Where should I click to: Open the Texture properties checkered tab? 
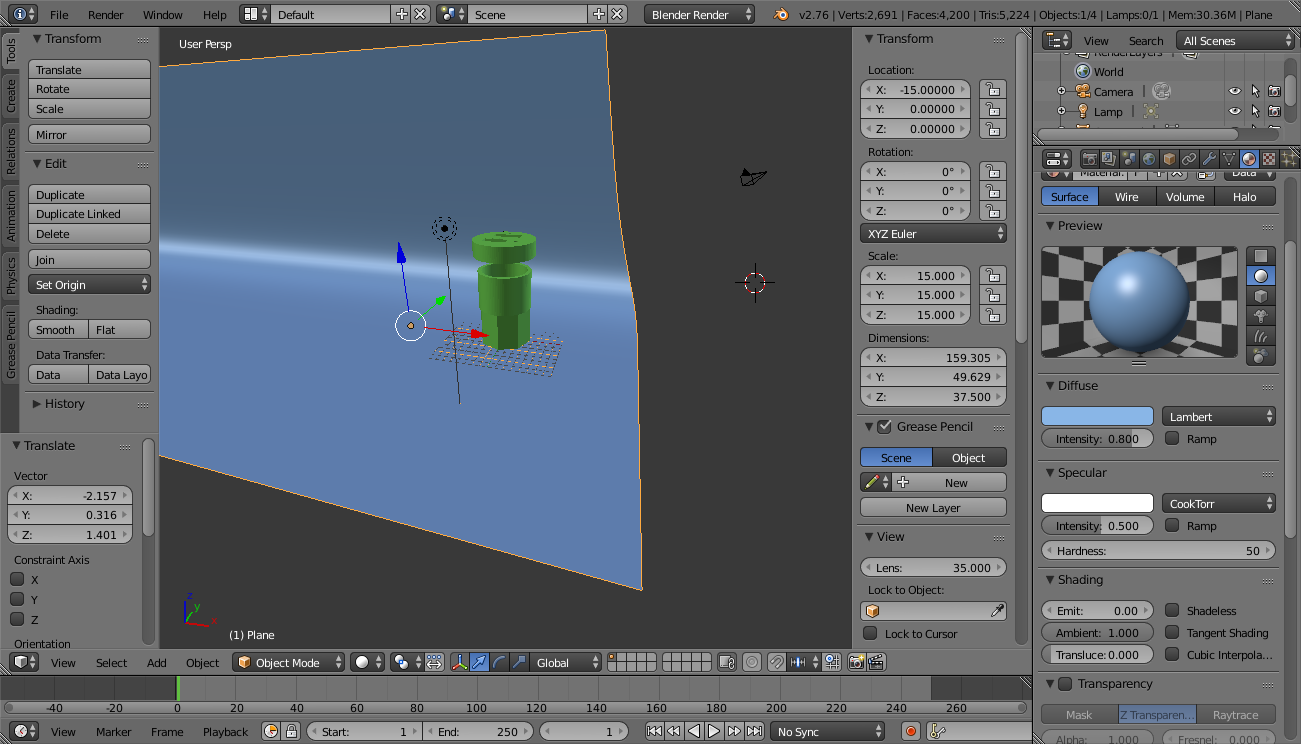point(1269,158)
